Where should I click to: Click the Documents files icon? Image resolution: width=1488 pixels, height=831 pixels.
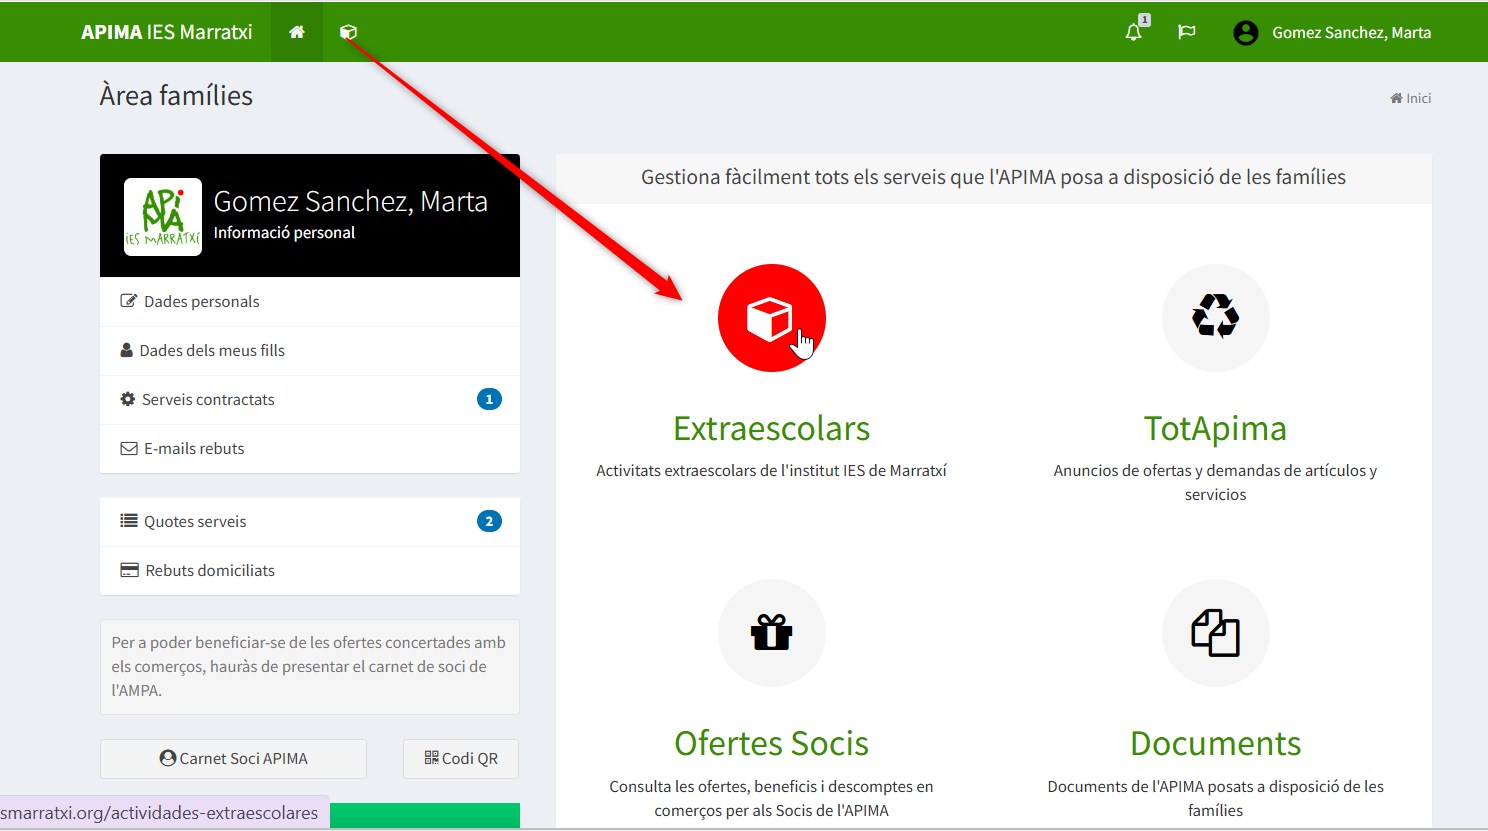pyautogui.click(x=1215, y=633)
